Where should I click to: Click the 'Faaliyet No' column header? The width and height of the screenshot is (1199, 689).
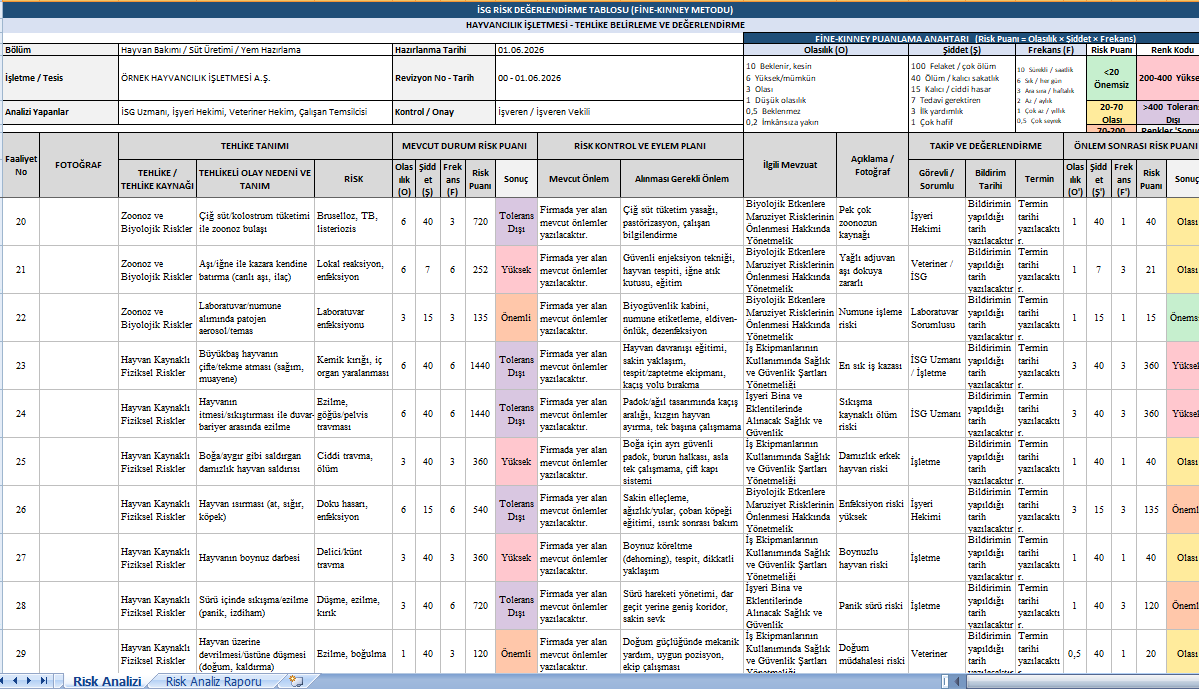pos(21,165)
